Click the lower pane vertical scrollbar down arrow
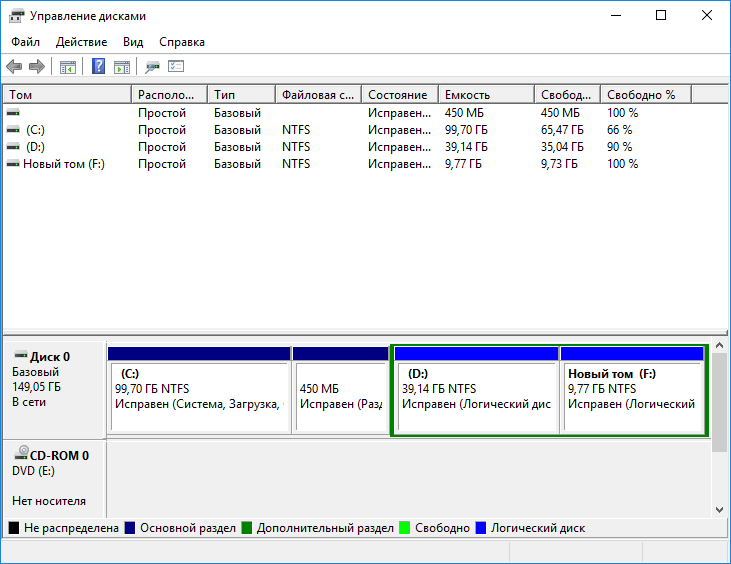 [x=720, y=509]
